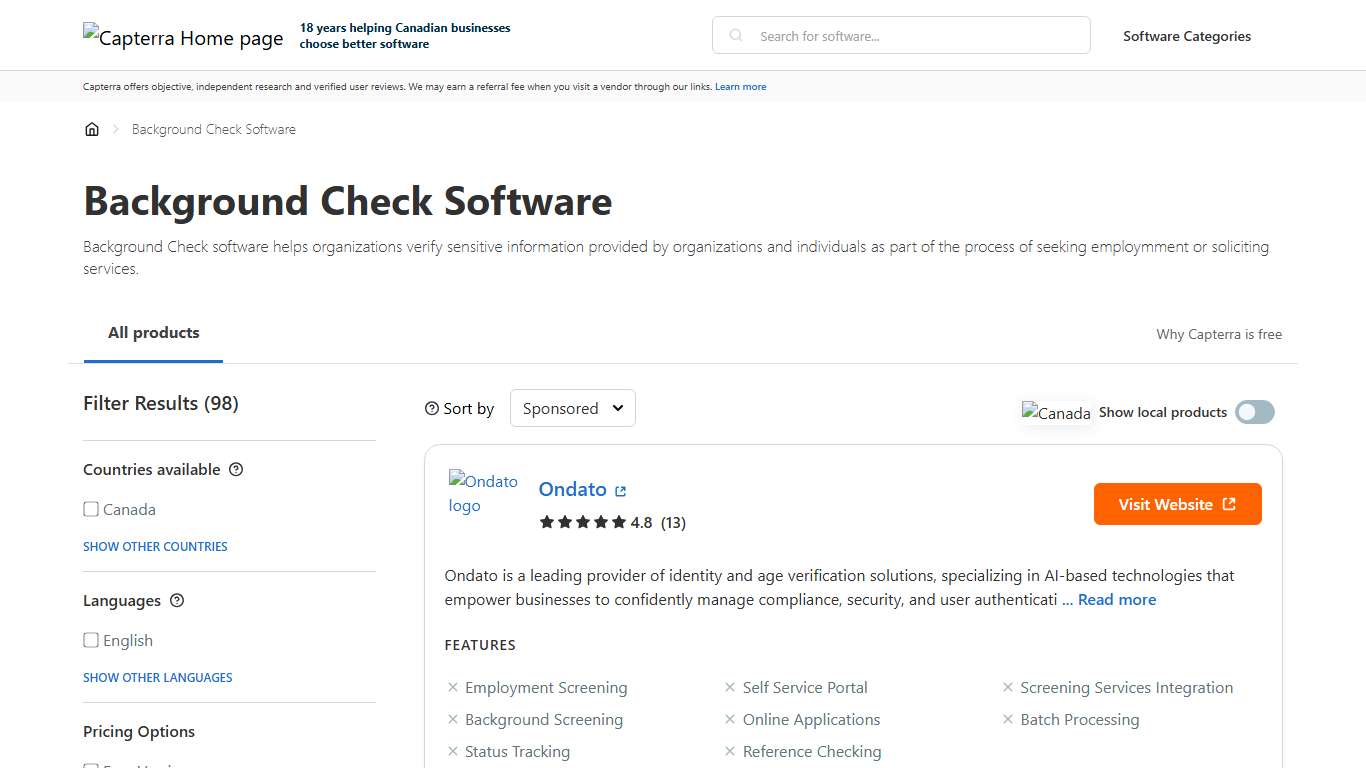Check the English language checkbox
This screenshot has width=1366, height=768.
click(91, 640)
